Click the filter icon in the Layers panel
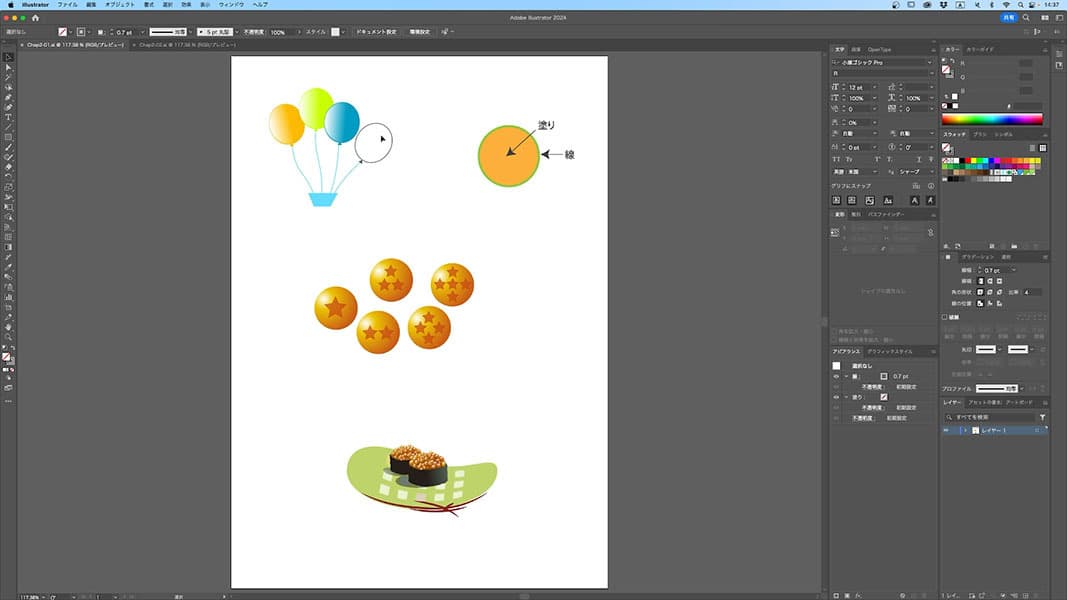Viewport: 1067px width, 600px height. pyautogui.click(x=1042, y=417)
